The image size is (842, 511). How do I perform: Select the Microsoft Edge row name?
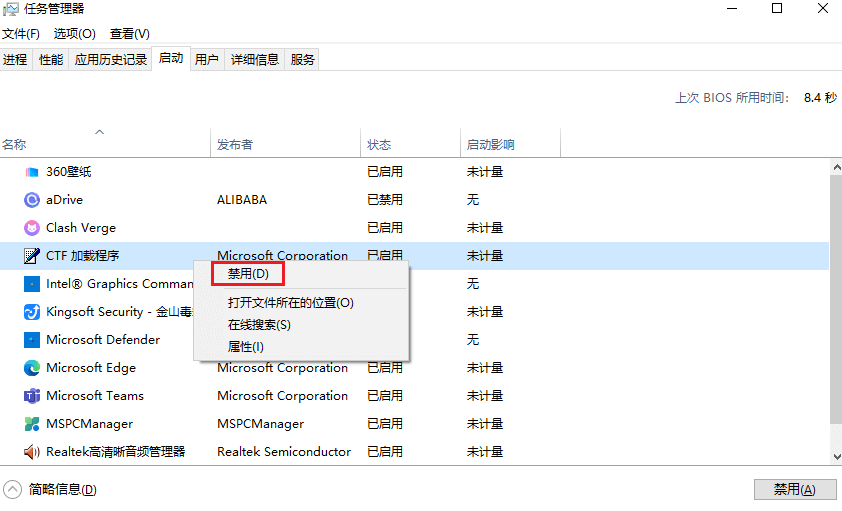tap(91, 368)
